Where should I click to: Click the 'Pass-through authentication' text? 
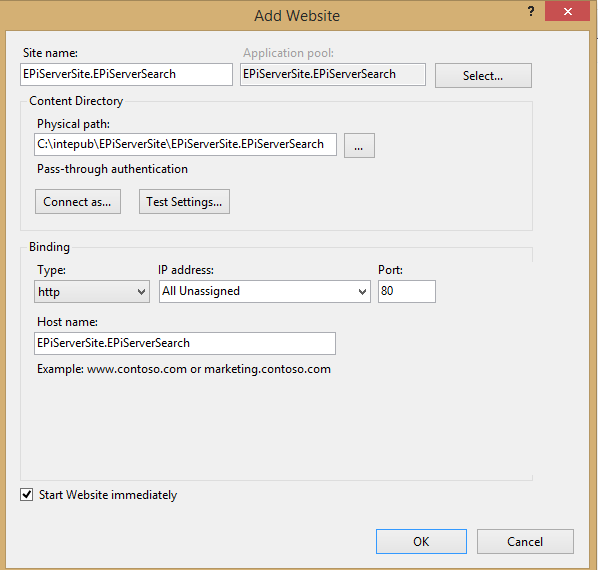112,169
